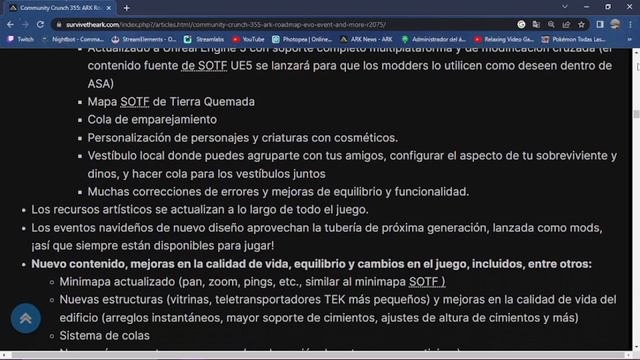Toggle the browser side panel
Viewport: 640px width, 360px height.
coord(600,24)
